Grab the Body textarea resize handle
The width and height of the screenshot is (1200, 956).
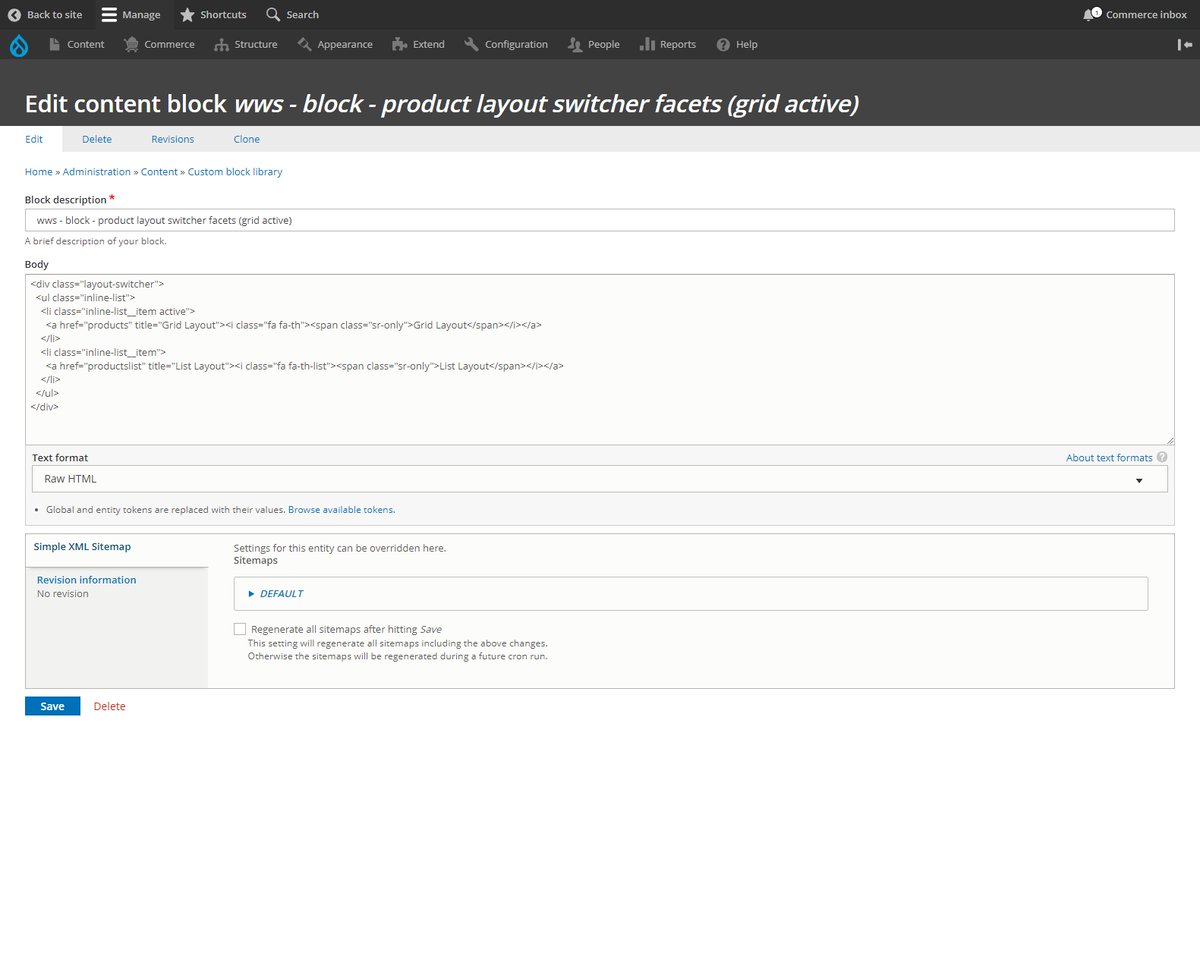1169,440
